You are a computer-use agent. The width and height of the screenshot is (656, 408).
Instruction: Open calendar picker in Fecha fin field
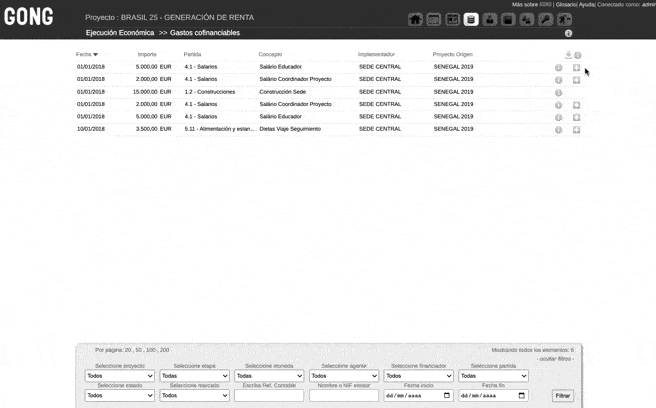pyautogui.click(x=521, y=396)
